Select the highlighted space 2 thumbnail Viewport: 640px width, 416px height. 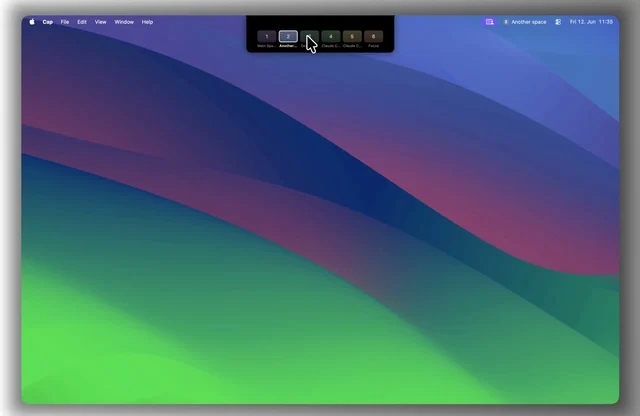[x=288, y=36]
